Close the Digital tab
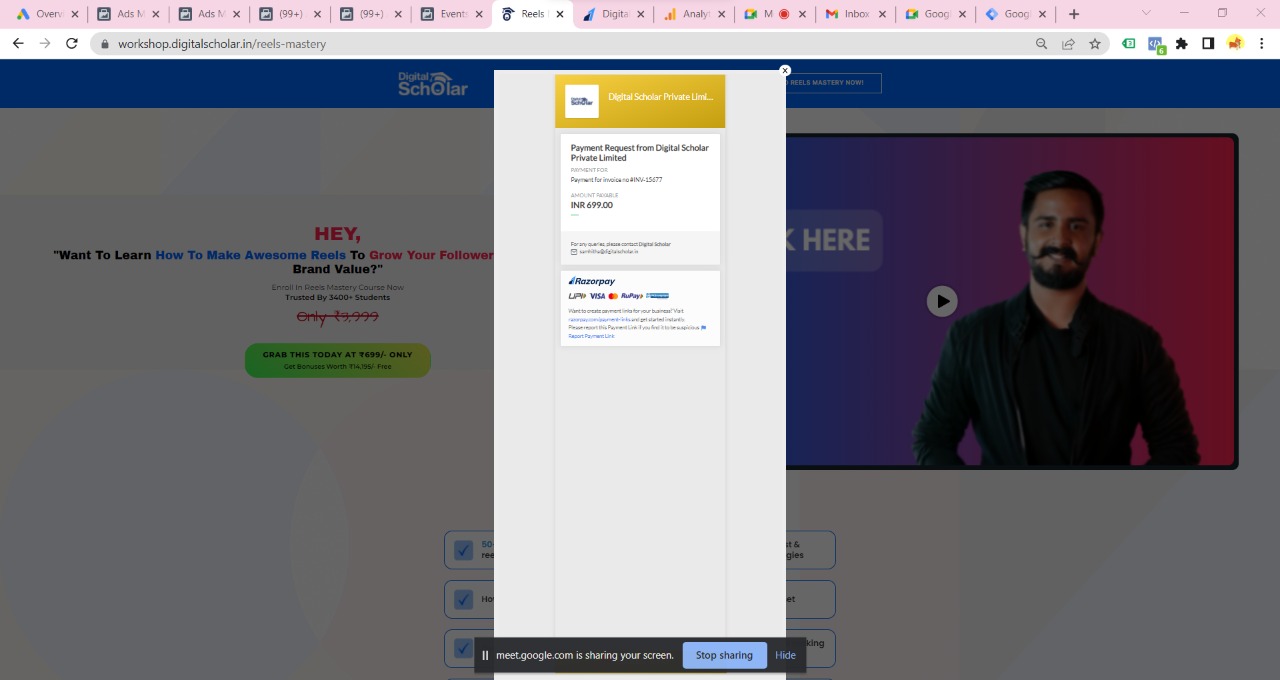 point(641,14)
